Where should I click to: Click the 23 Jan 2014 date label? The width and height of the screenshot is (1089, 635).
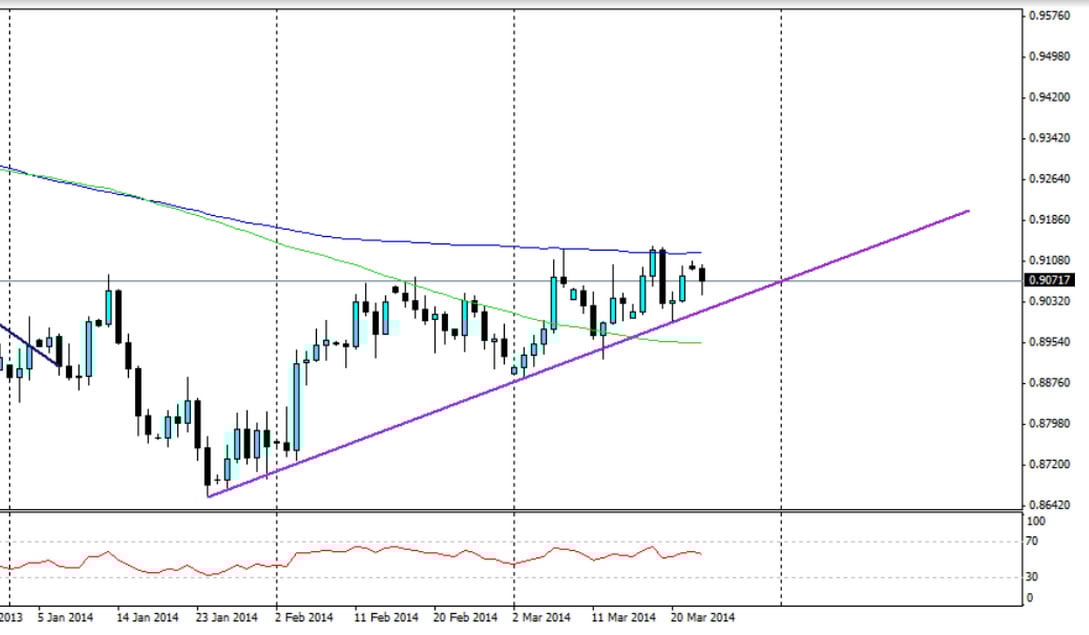(227, 617)
